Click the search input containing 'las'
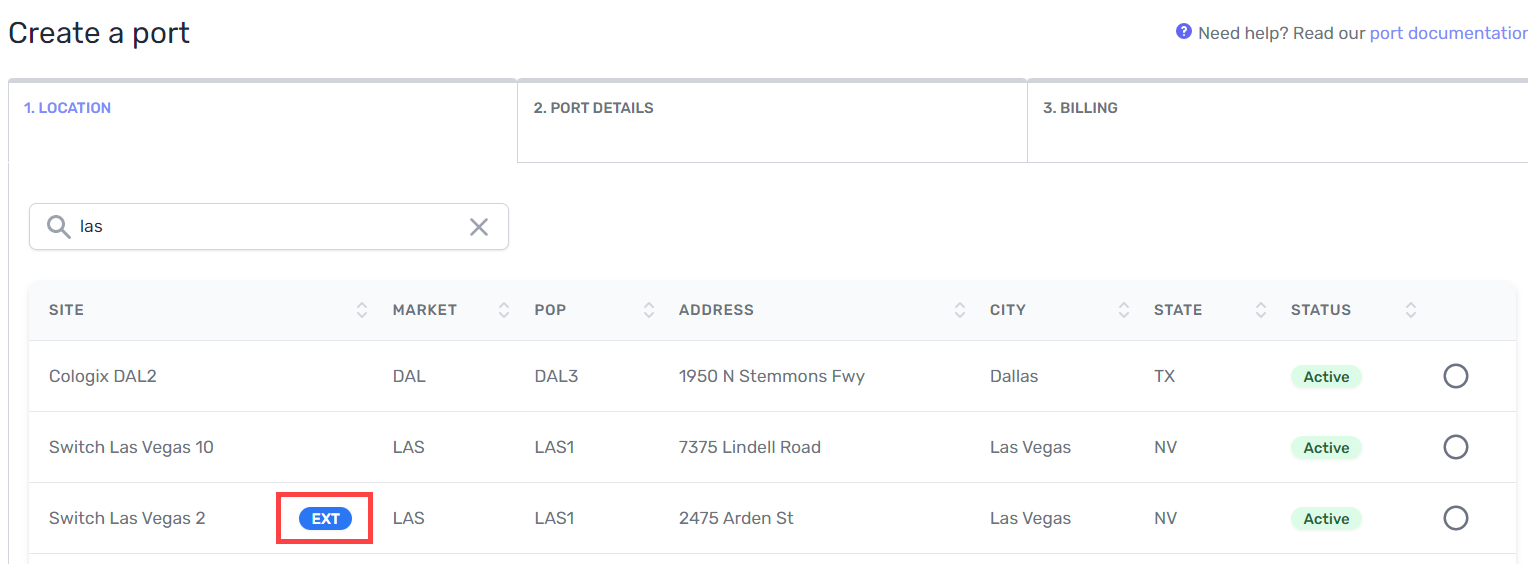Screen dimensions: 1528x564 tap(270, 227)
